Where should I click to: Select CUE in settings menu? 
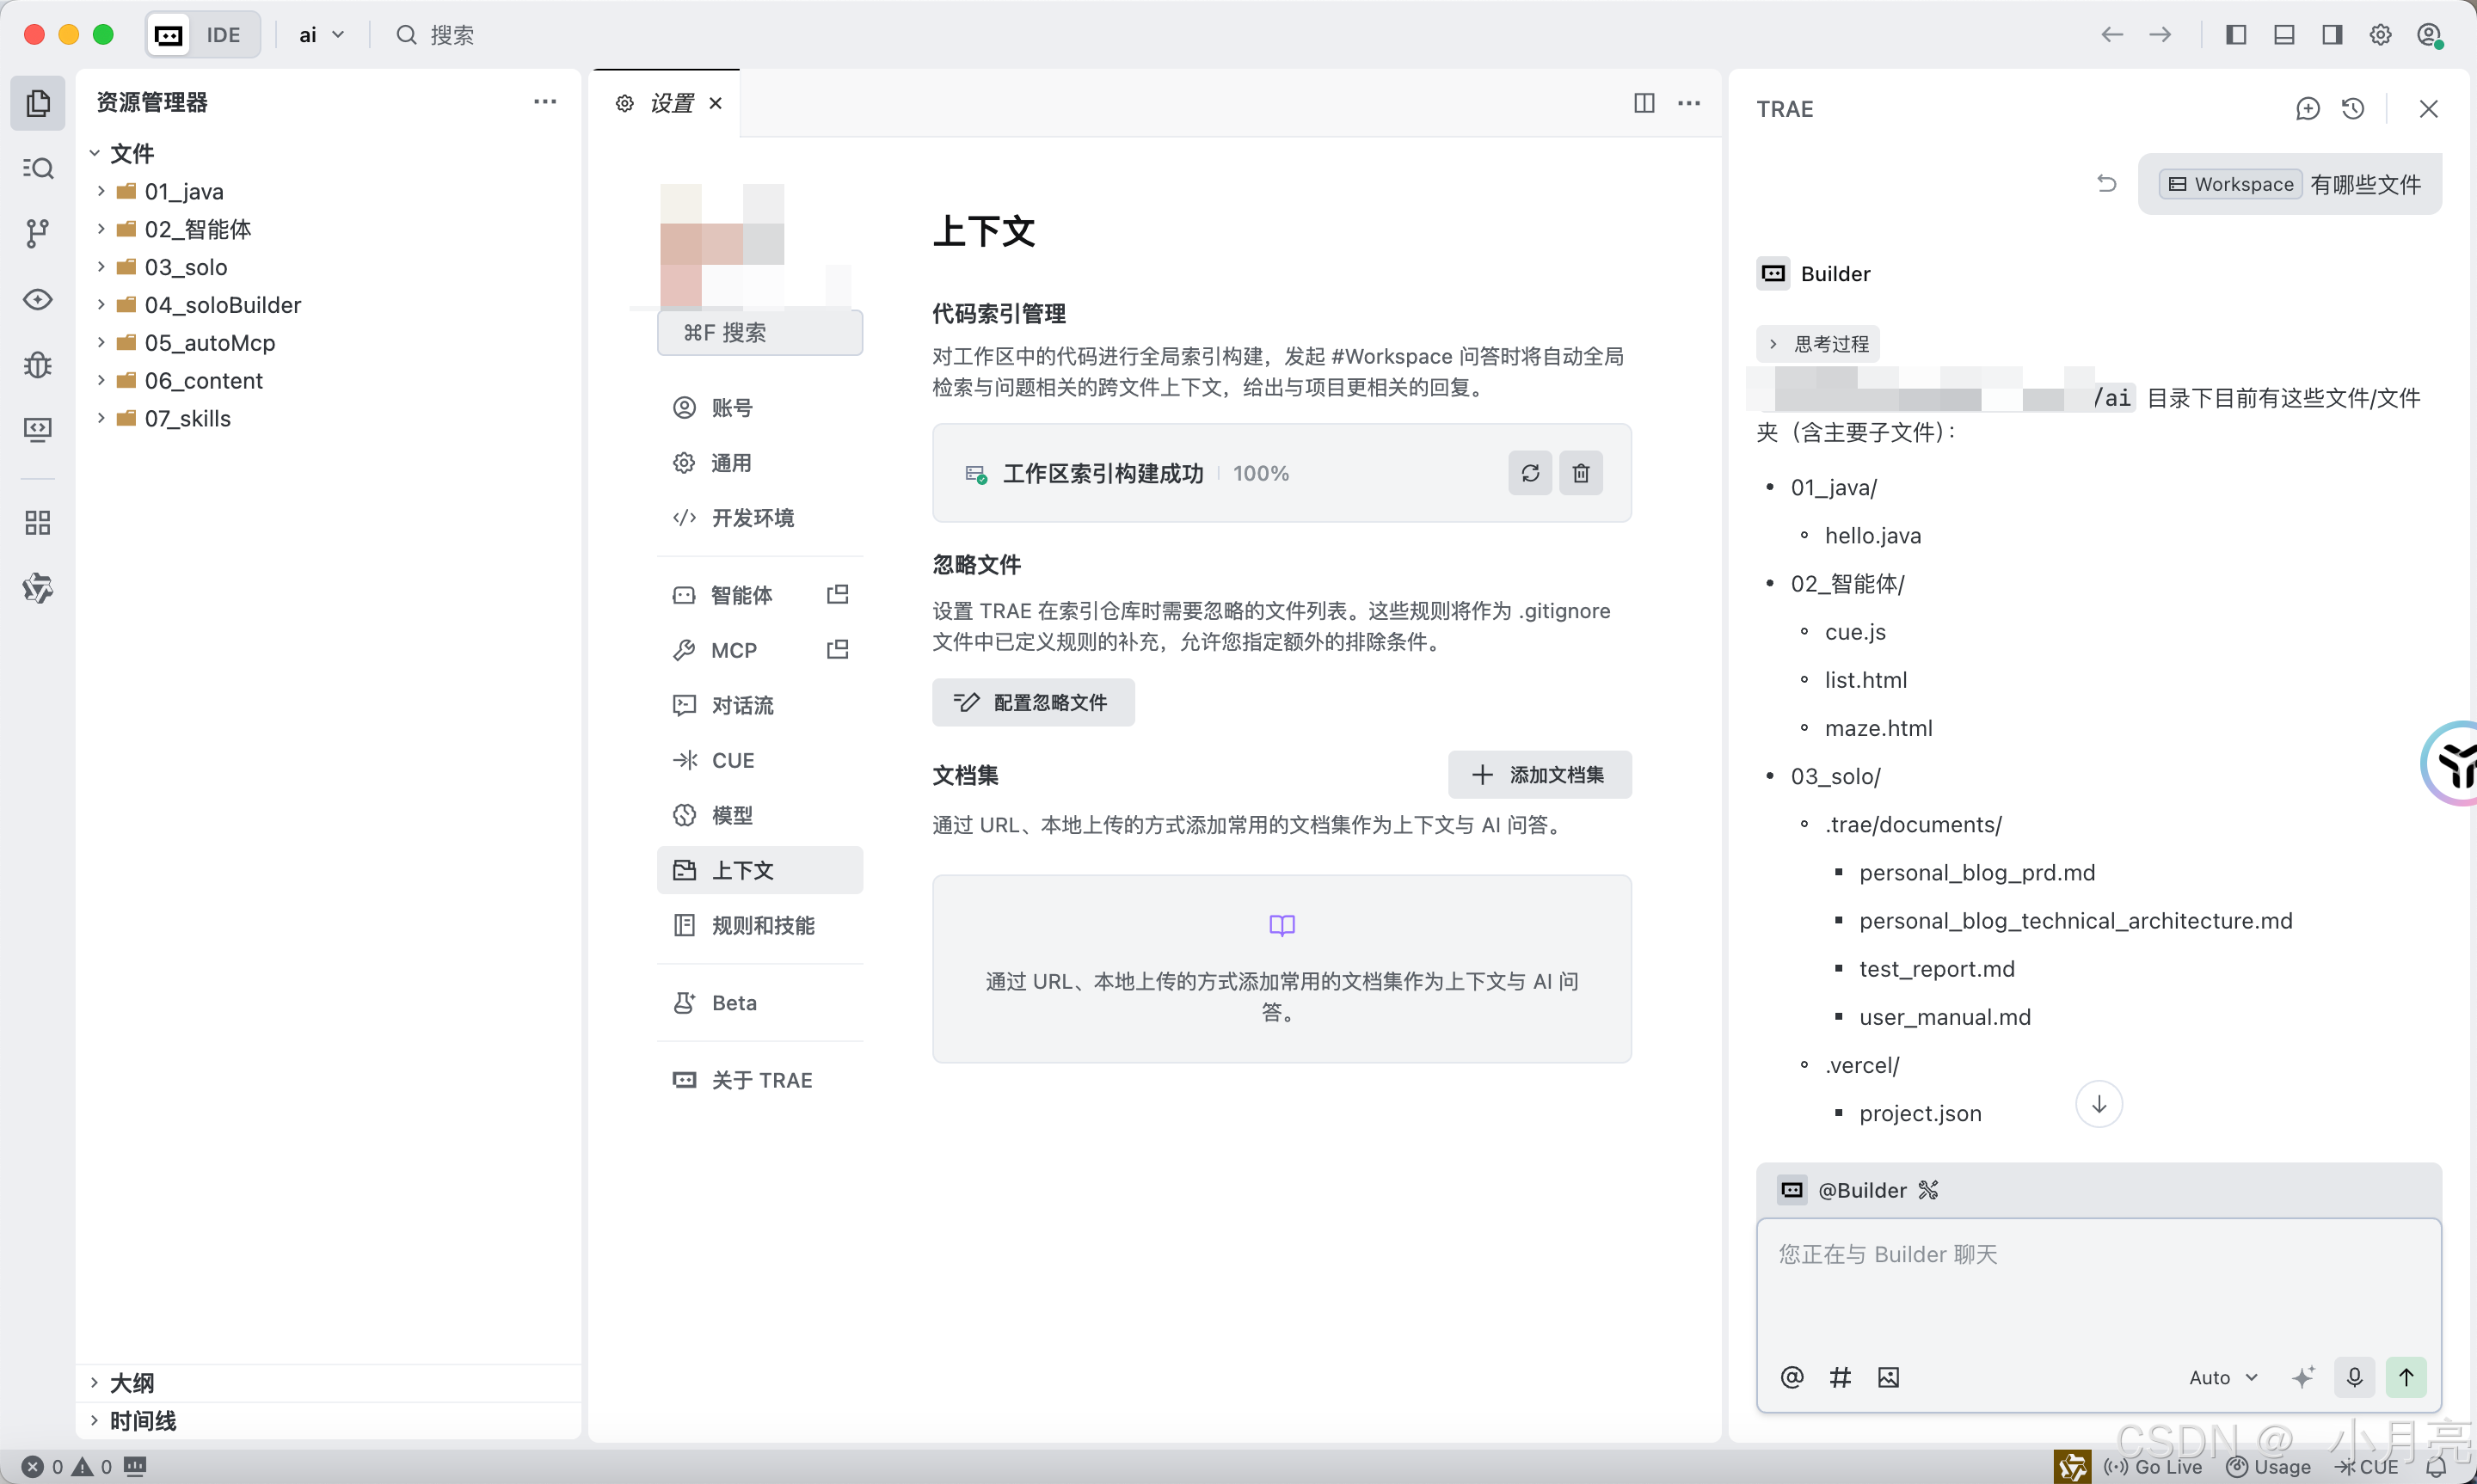tap(760, 760)
